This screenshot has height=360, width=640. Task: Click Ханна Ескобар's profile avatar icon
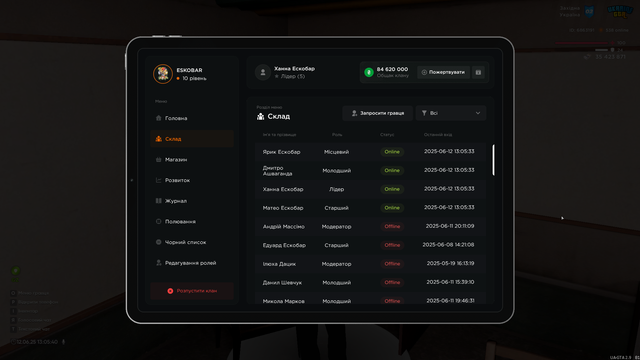click(263, 72)
